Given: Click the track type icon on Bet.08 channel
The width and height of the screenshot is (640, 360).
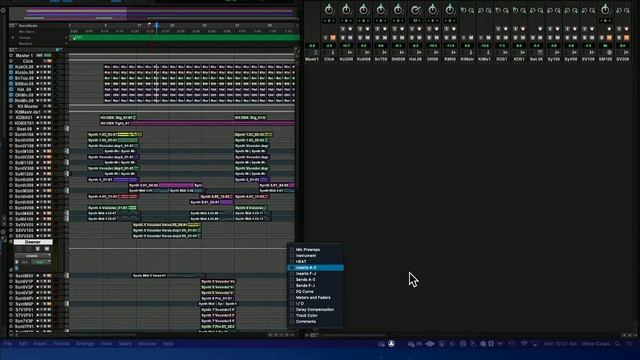Looking at the screenshot, I should click(540, 53).
